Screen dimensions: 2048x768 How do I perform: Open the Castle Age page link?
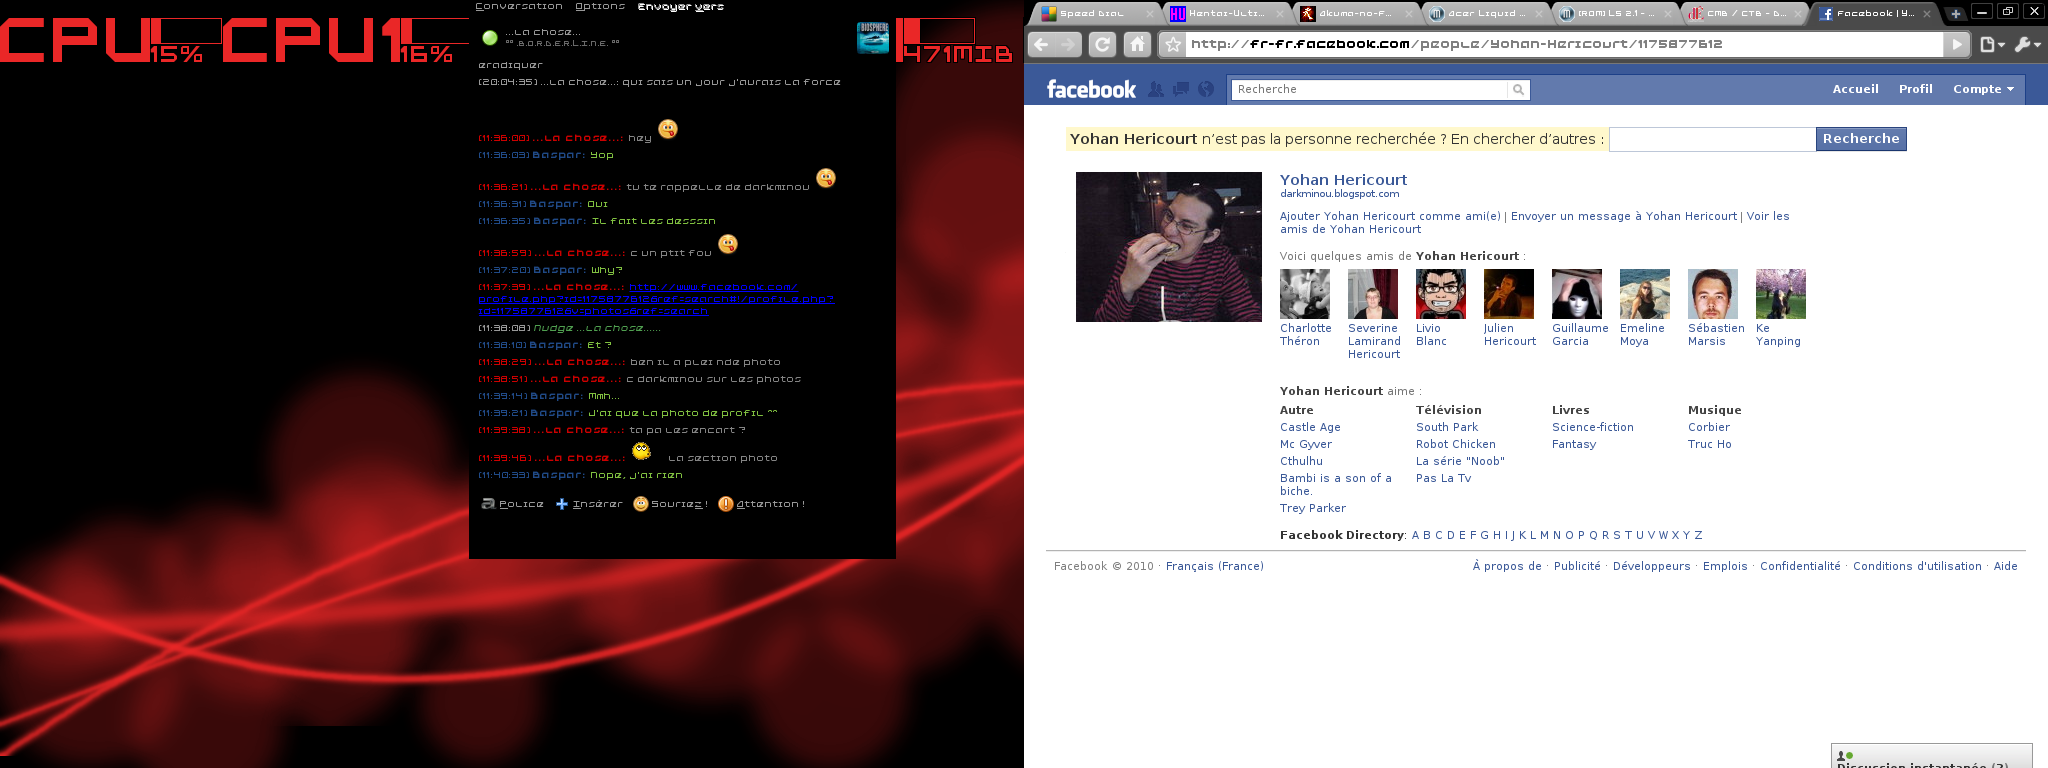[1310, 427]
